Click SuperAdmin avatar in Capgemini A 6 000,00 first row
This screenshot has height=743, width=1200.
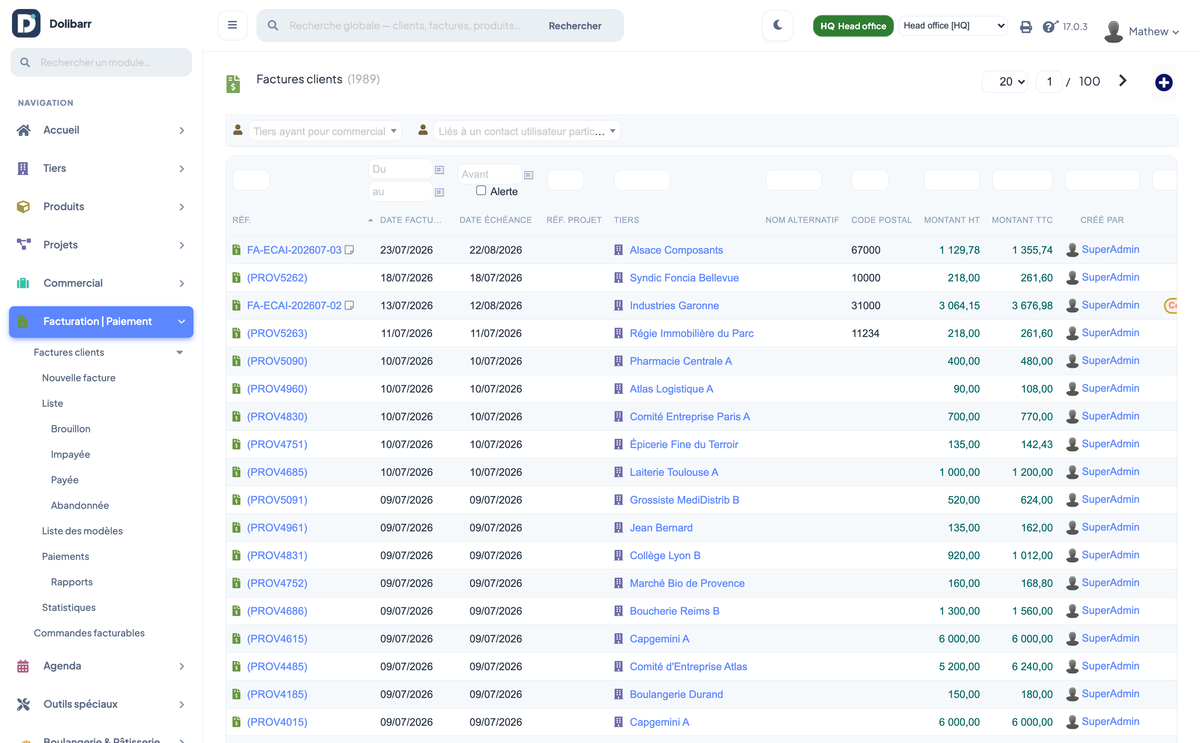click(x=1072, y=639)
